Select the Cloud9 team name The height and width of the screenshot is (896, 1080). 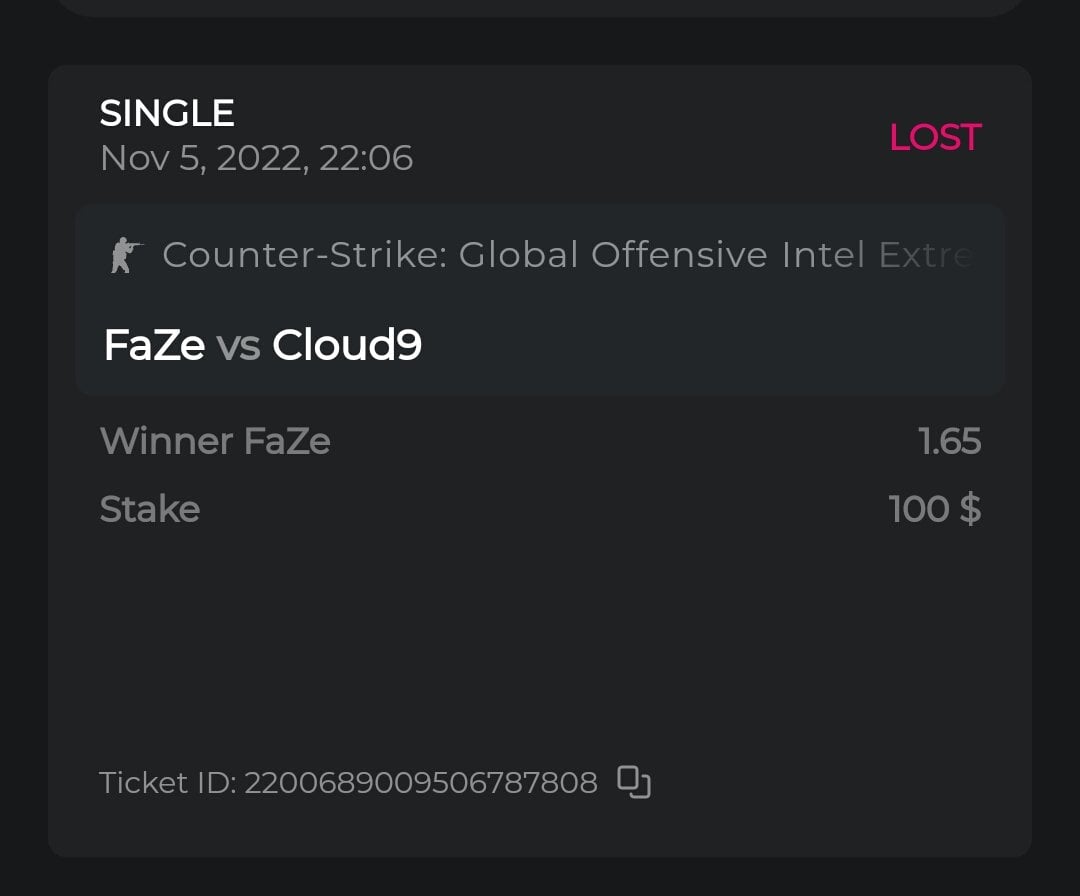[x=347, y=346]
